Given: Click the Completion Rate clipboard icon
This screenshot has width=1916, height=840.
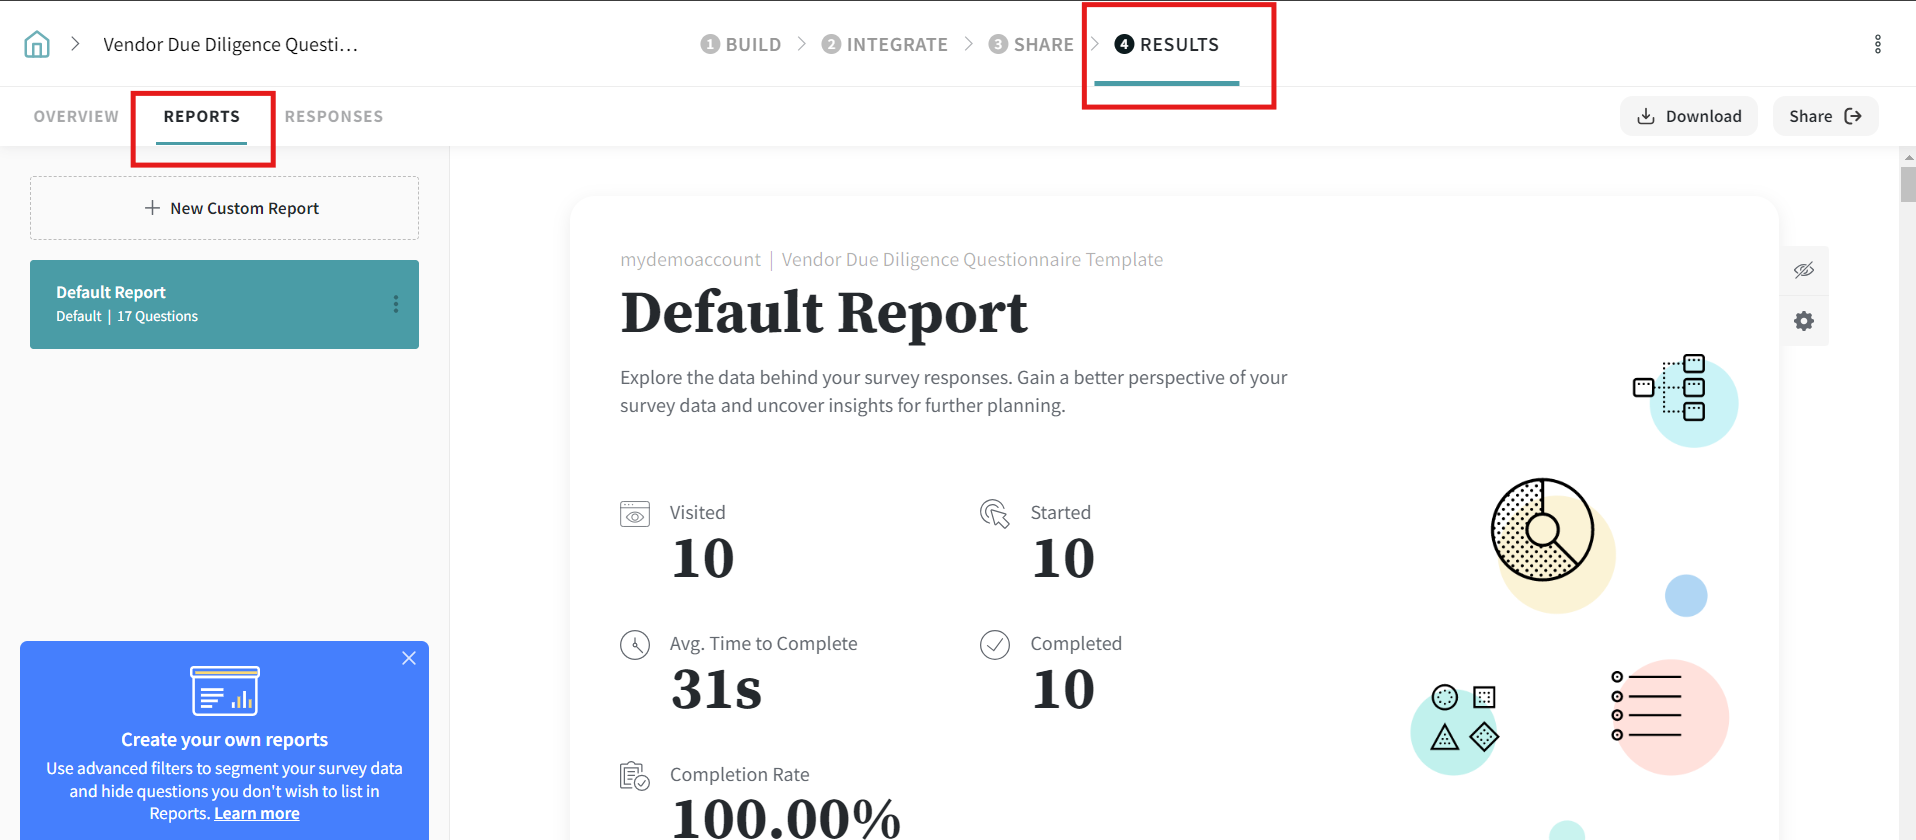Looking at the screenshot, I should pos(635,776).
